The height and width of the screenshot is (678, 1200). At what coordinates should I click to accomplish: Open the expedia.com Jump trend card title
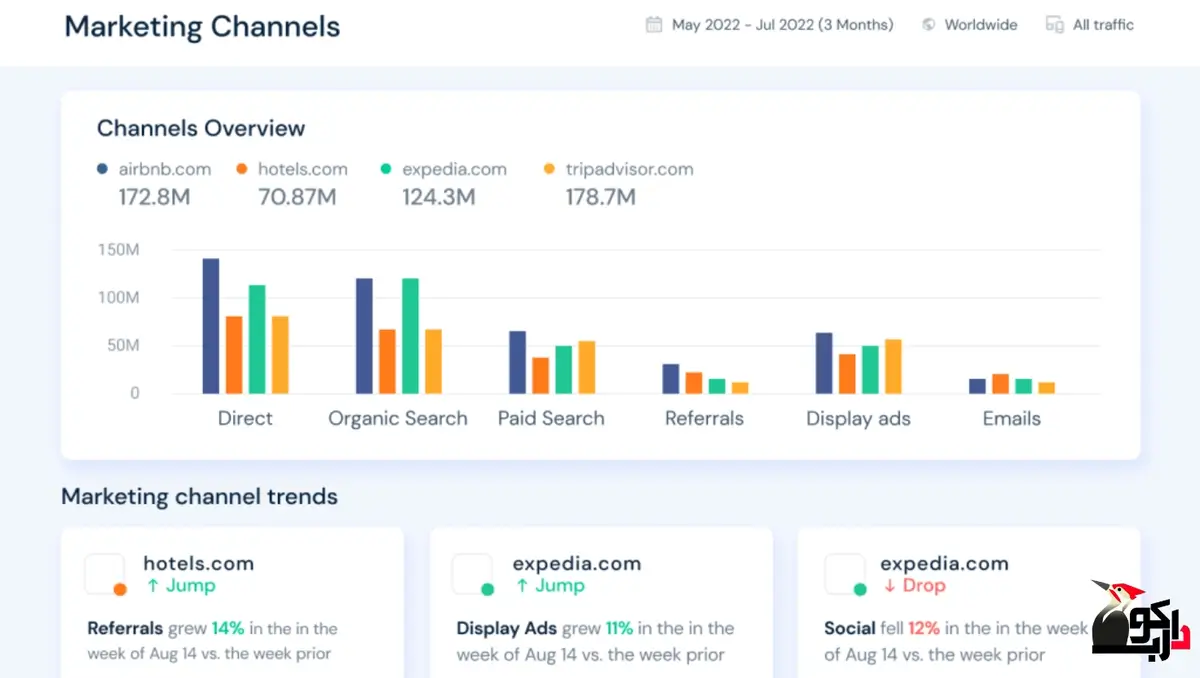tap(576, 563)
